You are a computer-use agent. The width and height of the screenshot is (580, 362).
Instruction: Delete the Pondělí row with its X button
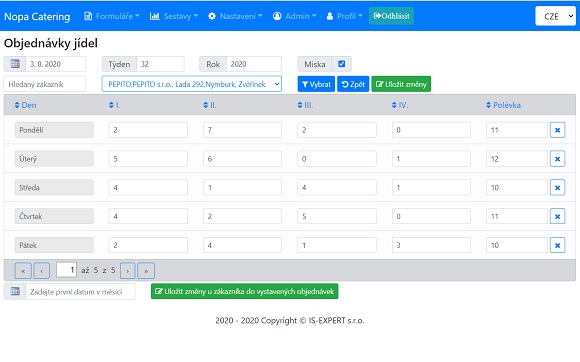(x=557, y=130)
